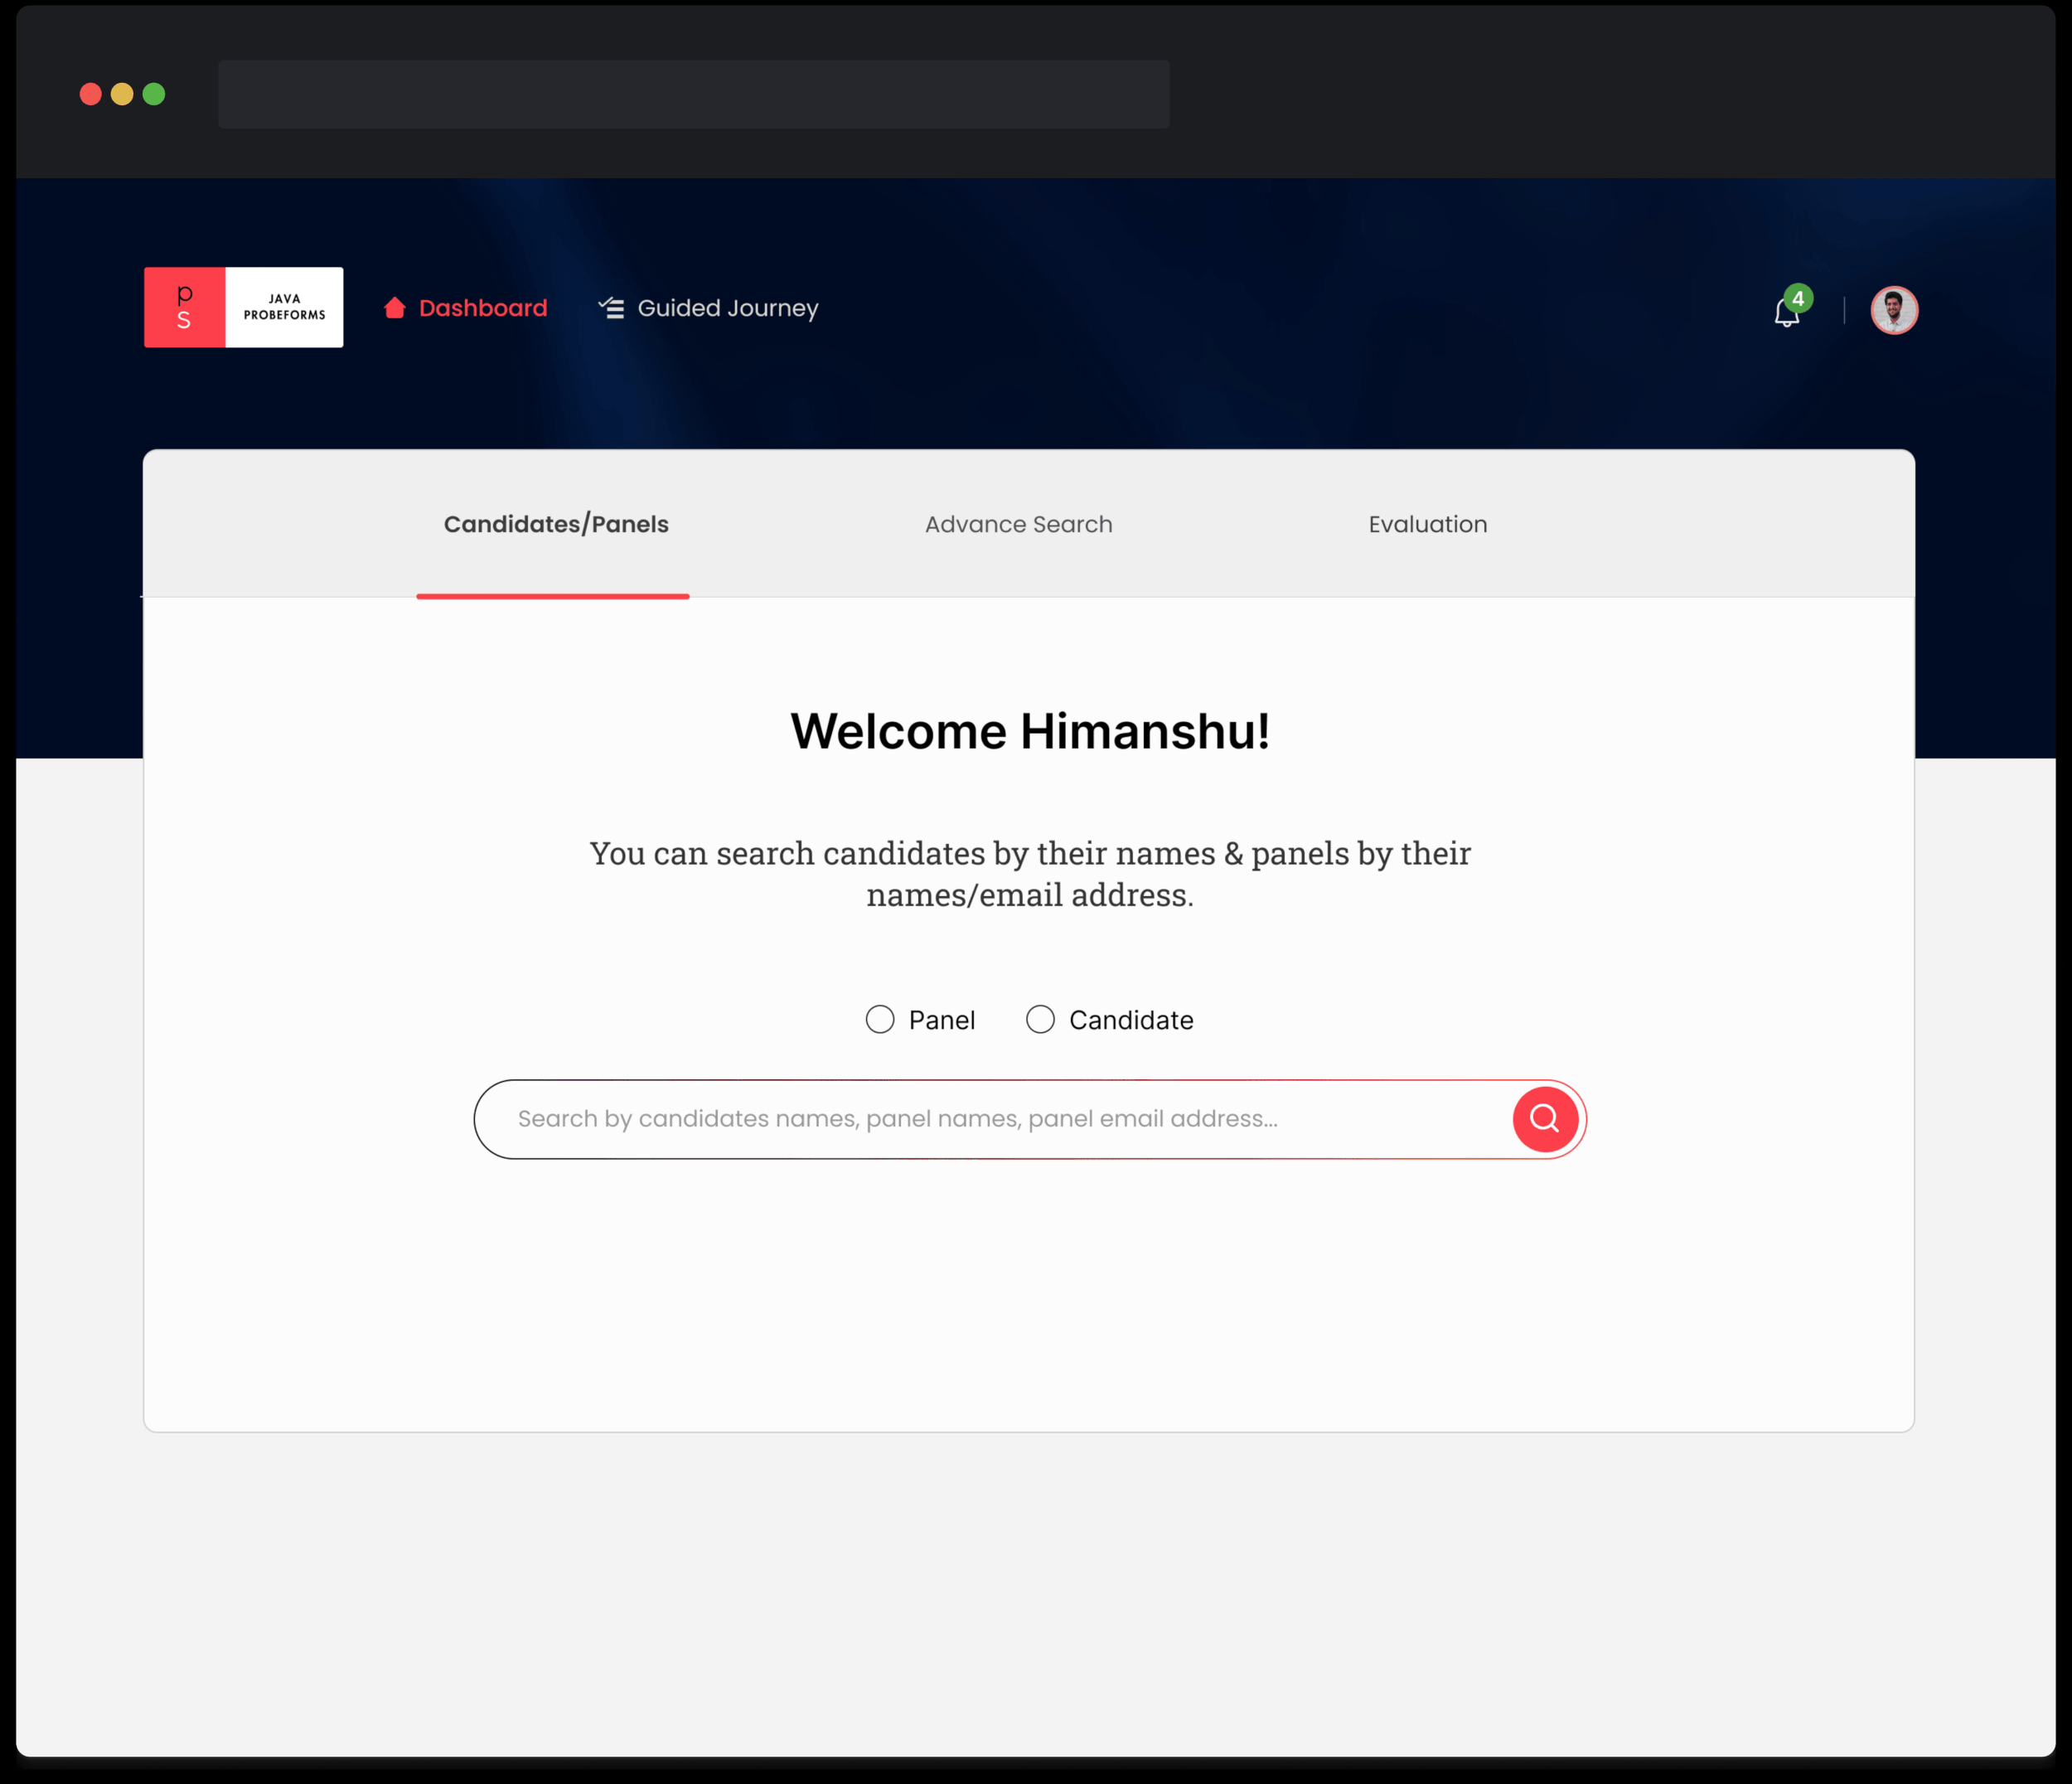Click the Guided Journey checklist icon

tap(611, 308)
